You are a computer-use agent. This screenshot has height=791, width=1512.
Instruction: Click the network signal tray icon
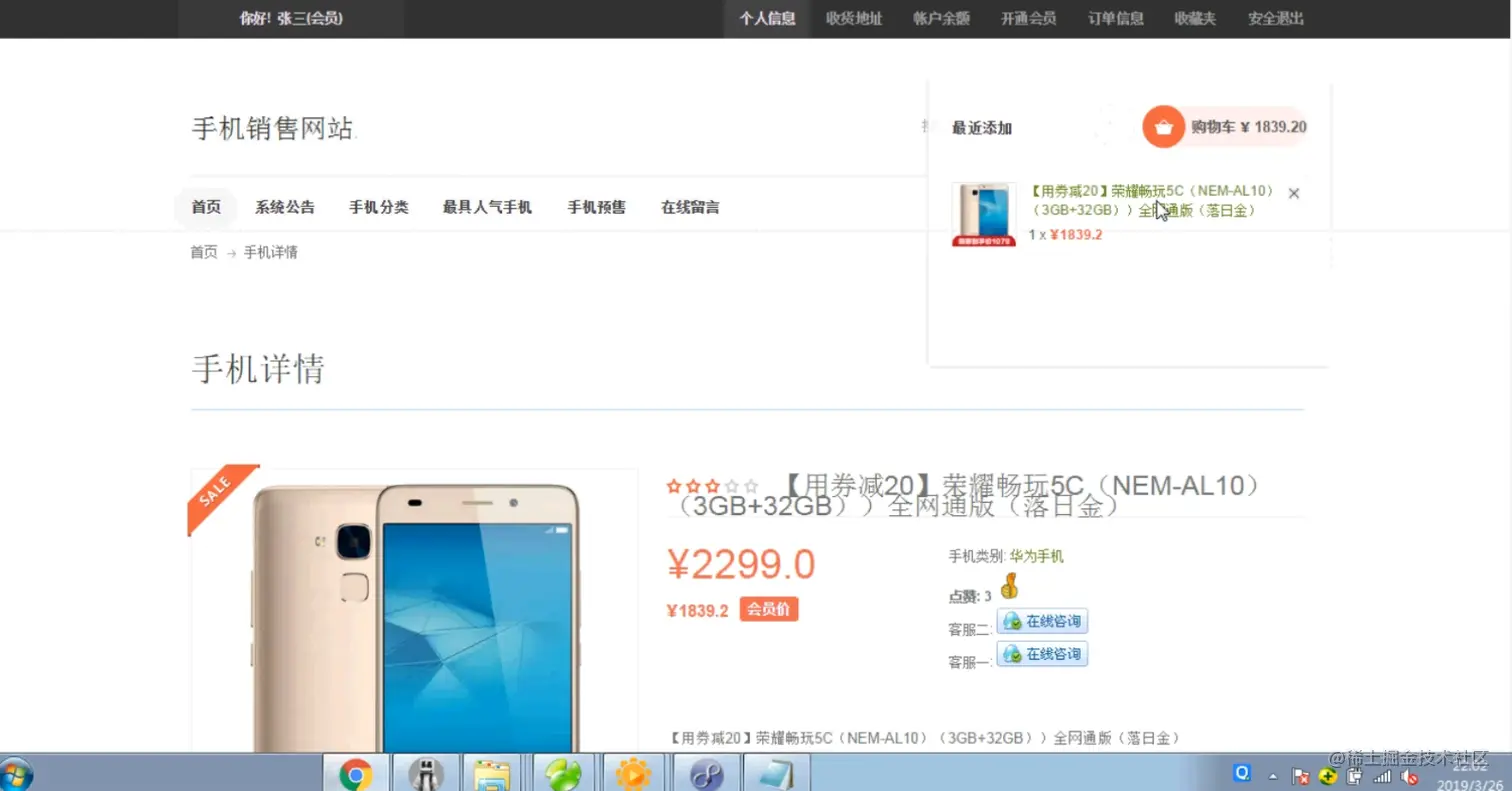click(1382, 777)
